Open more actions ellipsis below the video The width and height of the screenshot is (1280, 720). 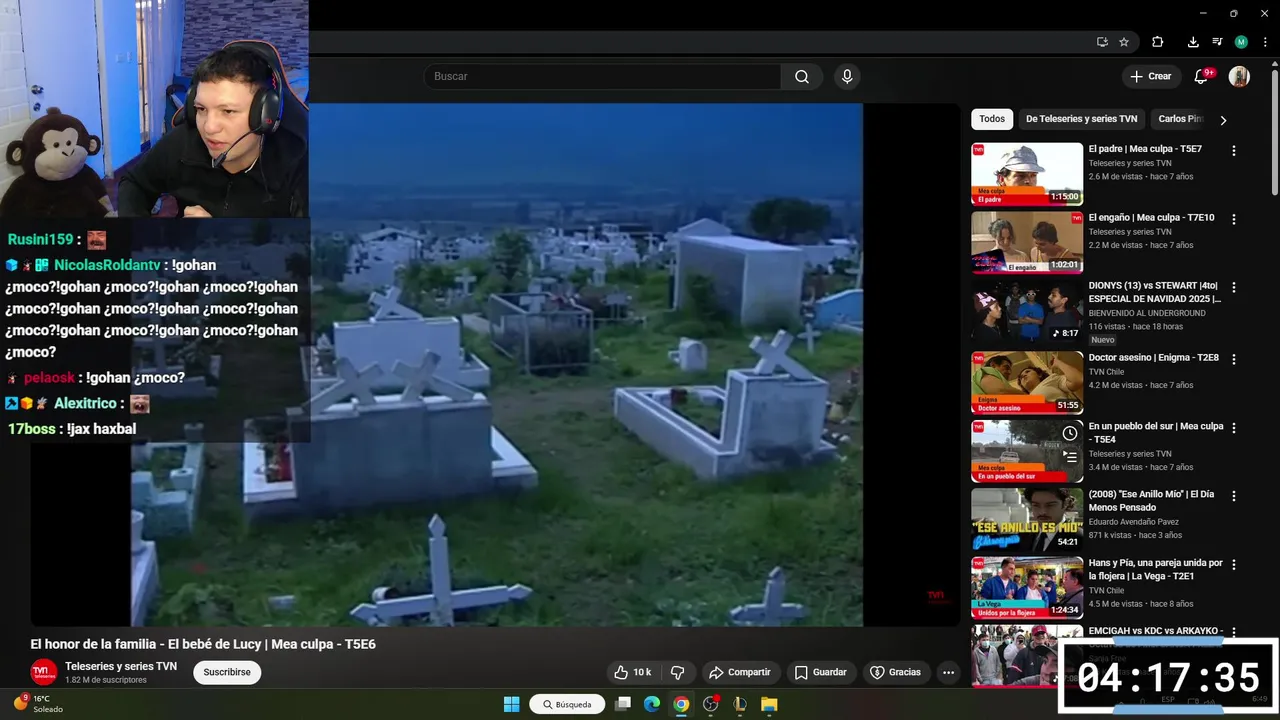948,672
